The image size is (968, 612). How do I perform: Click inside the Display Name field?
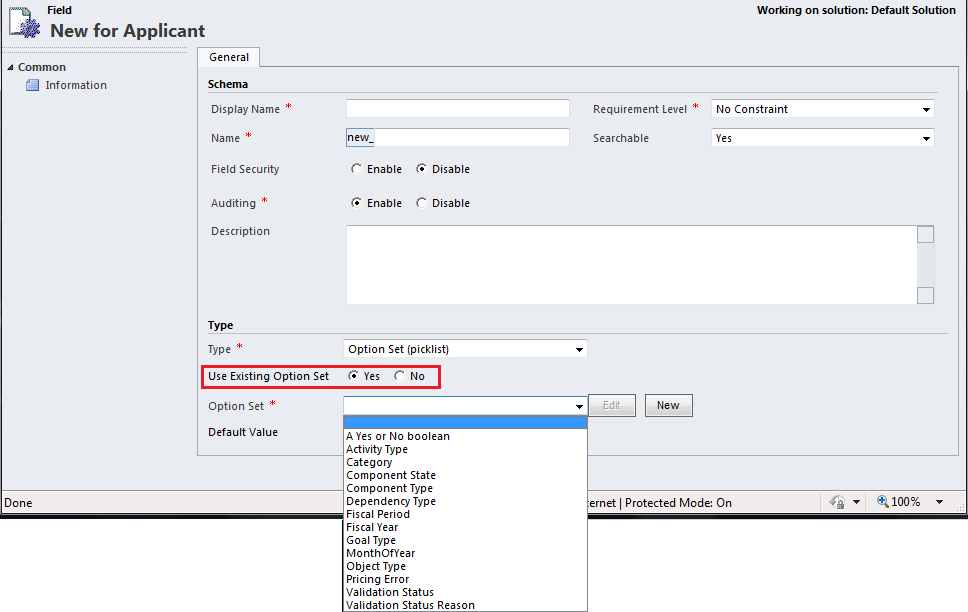click(457, 108)
